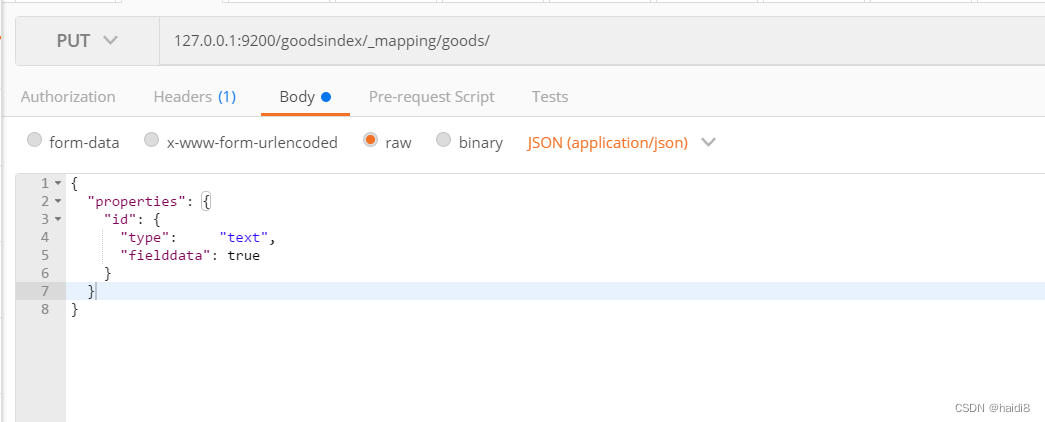Collapse the properties block fold arrow
Image resolution: width=1045 pixels, height=422 pixels.
click(57, 201)
